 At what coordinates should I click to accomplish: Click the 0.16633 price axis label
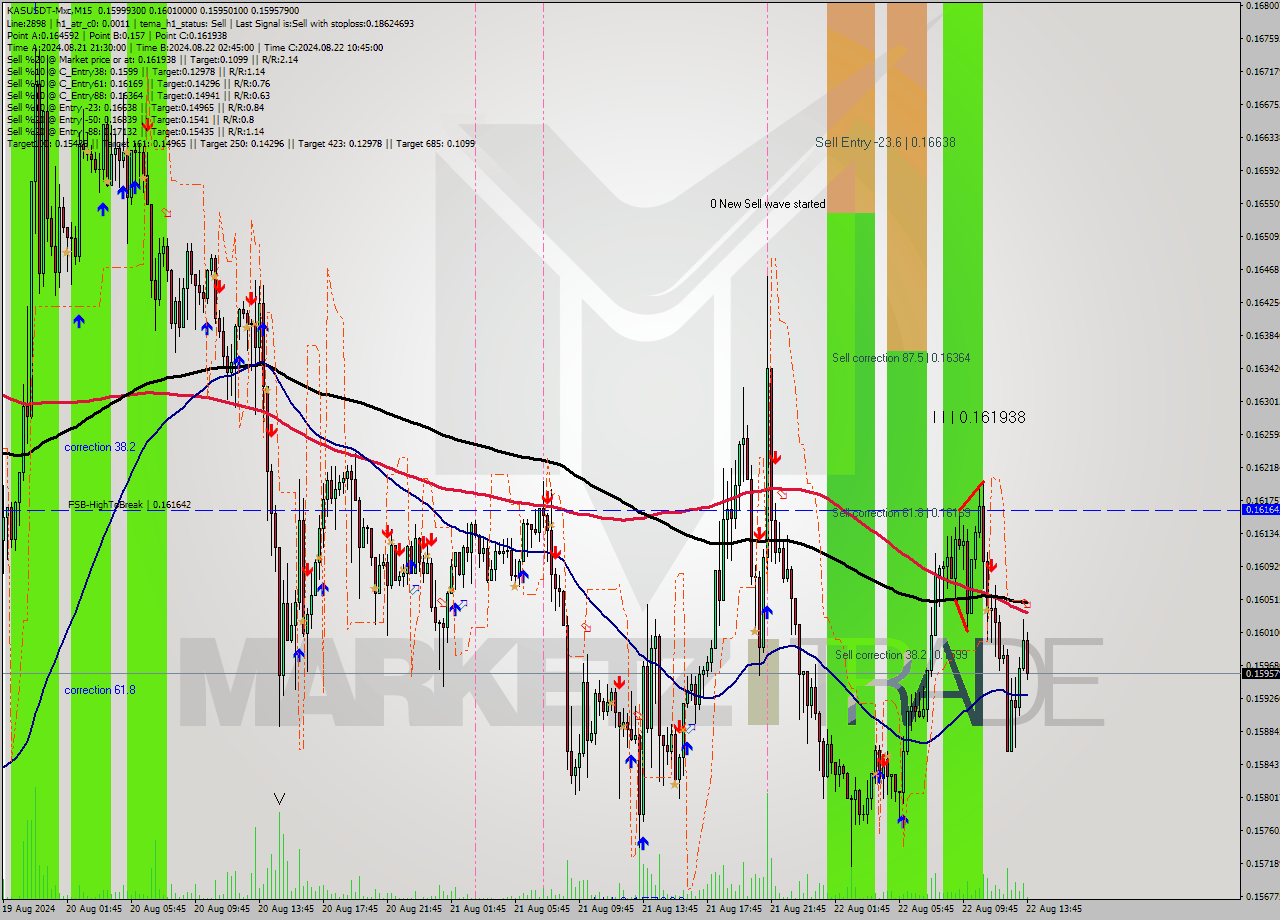[x=1261, y=137]
